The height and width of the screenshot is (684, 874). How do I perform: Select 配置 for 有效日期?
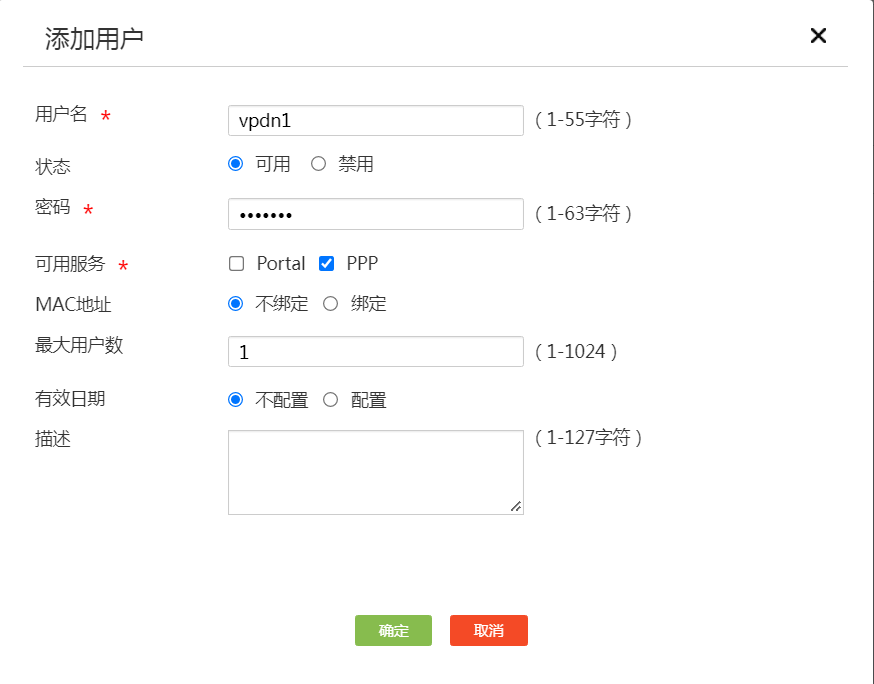pyautogui.click(x=331, y=400)
